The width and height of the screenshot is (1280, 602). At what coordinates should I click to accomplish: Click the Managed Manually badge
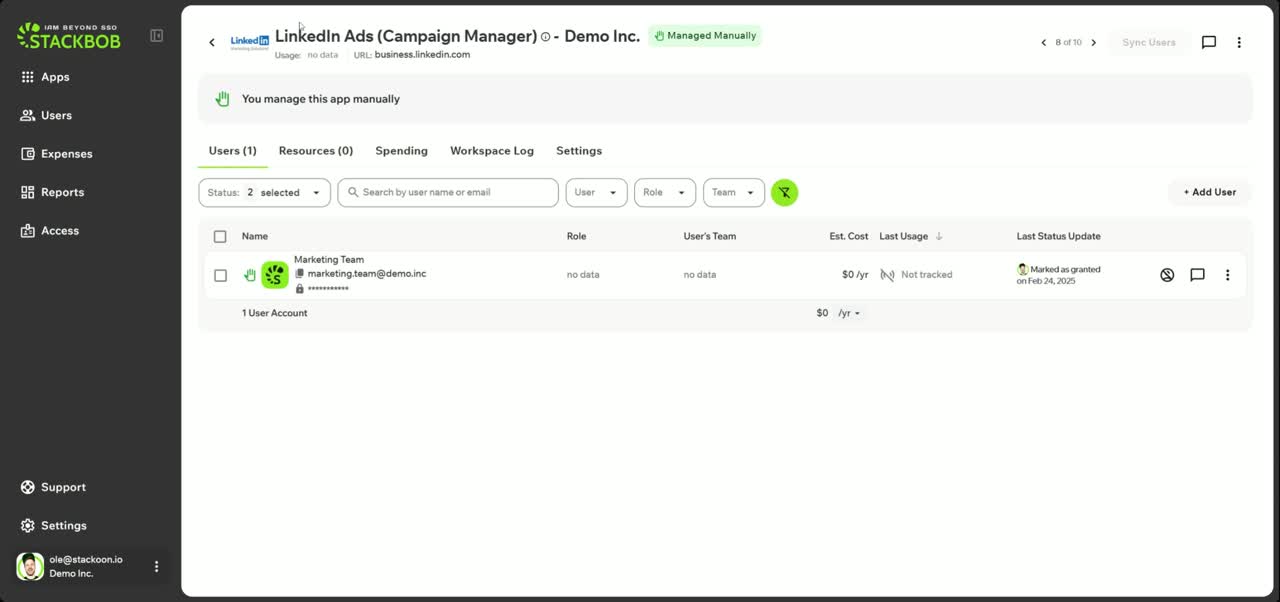pyautogui.click(x=704, y=36)
